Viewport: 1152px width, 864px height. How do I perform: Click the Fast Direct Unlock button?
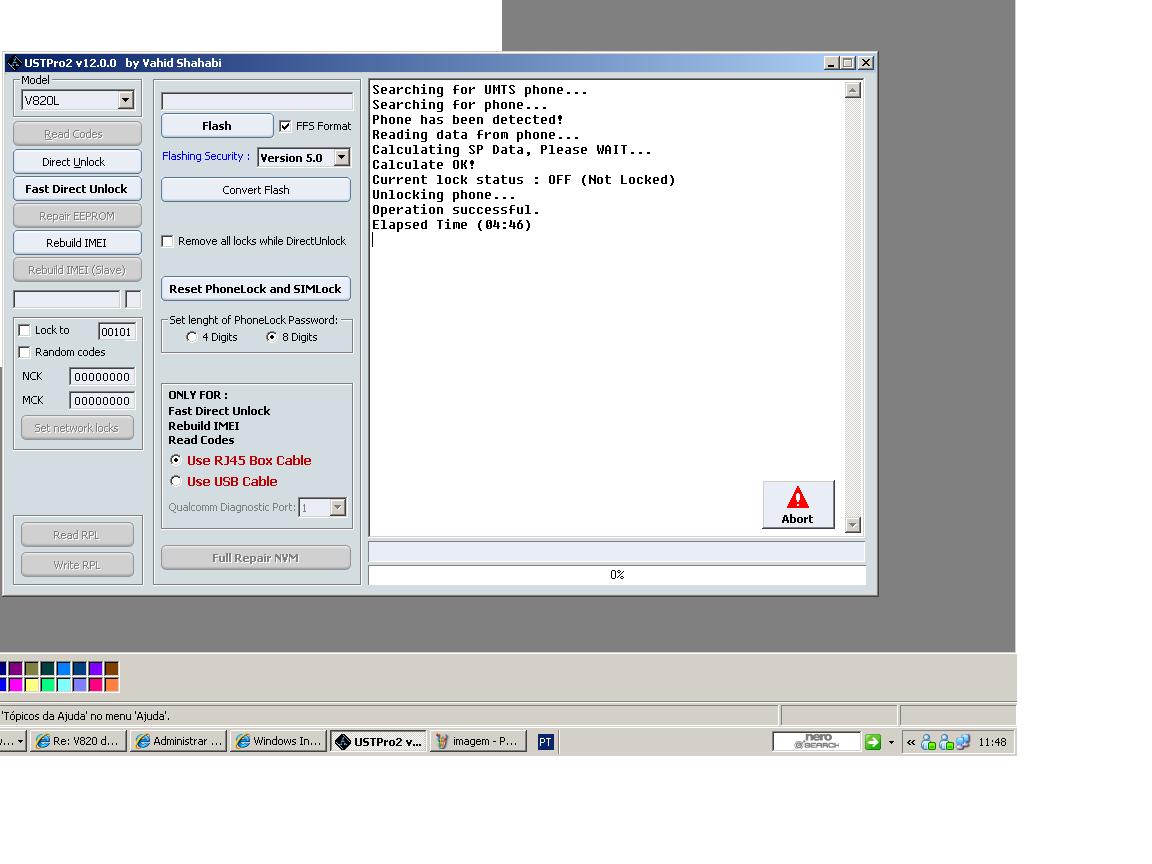pos(77,189)
